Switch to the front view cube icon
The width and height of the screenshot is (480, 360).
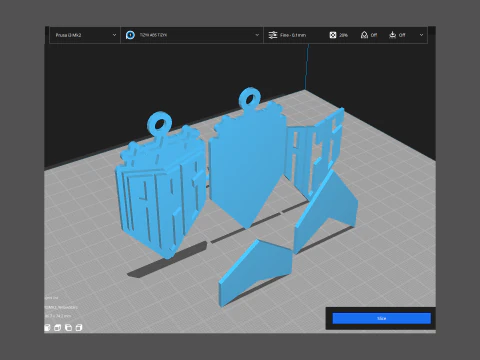pyautogui.click(x=47, y=328)
